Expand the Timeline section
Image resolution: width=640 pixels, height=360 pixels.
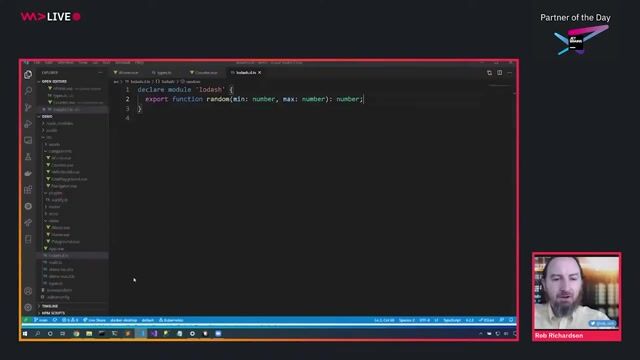[49, 306]
